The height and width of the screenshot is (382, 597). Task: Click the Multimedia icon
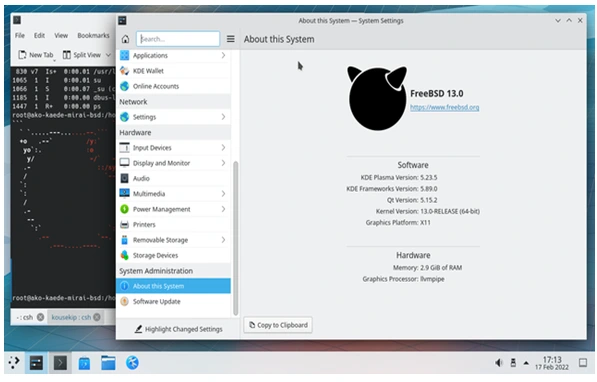(x=125, y=193)
